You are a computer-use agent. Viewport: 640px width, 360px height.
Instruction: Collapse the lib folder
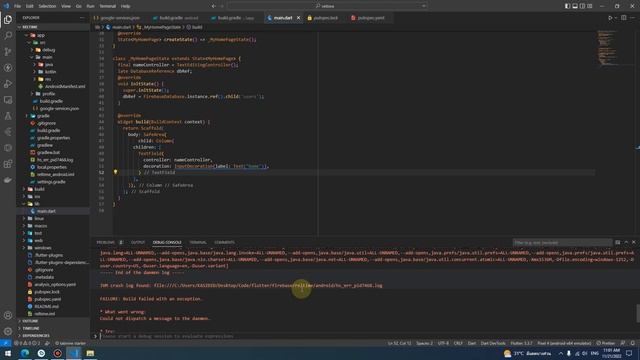click(x=37, y=204)
